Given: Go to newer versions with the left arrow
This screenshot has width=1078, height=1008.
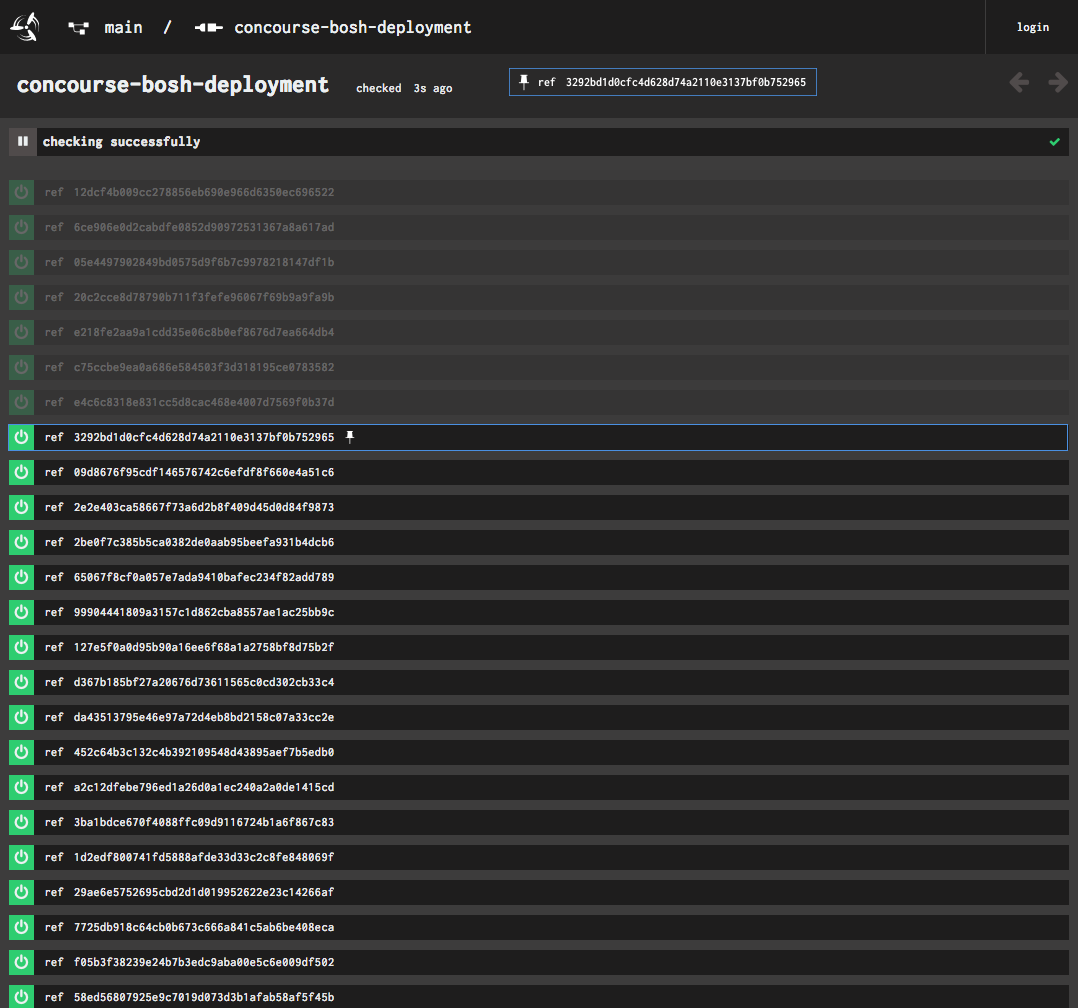Looking at the screenshot, I should (x=1018, y=82).
